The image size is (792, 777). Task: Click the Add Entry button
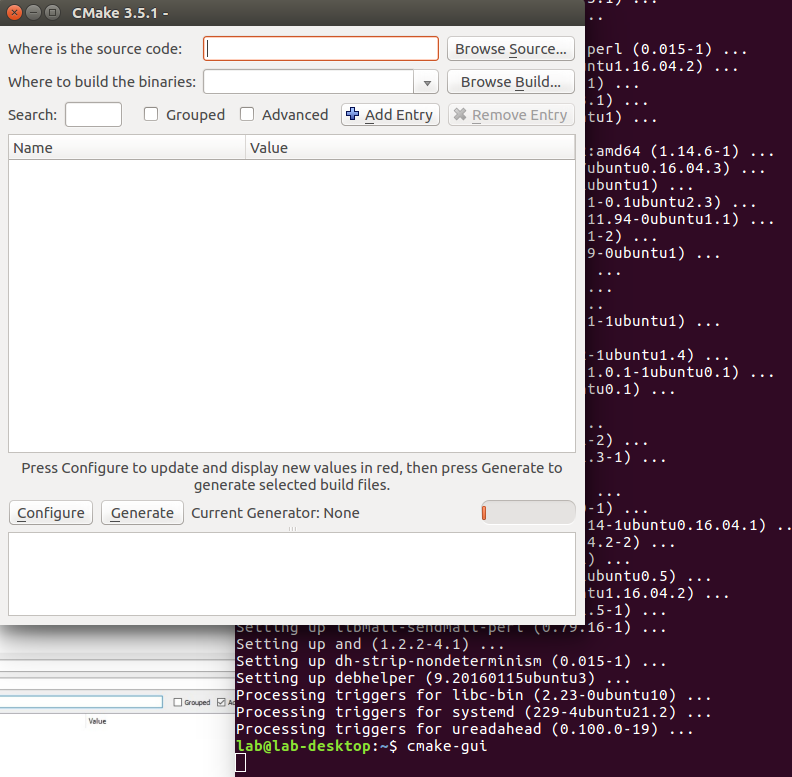[390, 115]
